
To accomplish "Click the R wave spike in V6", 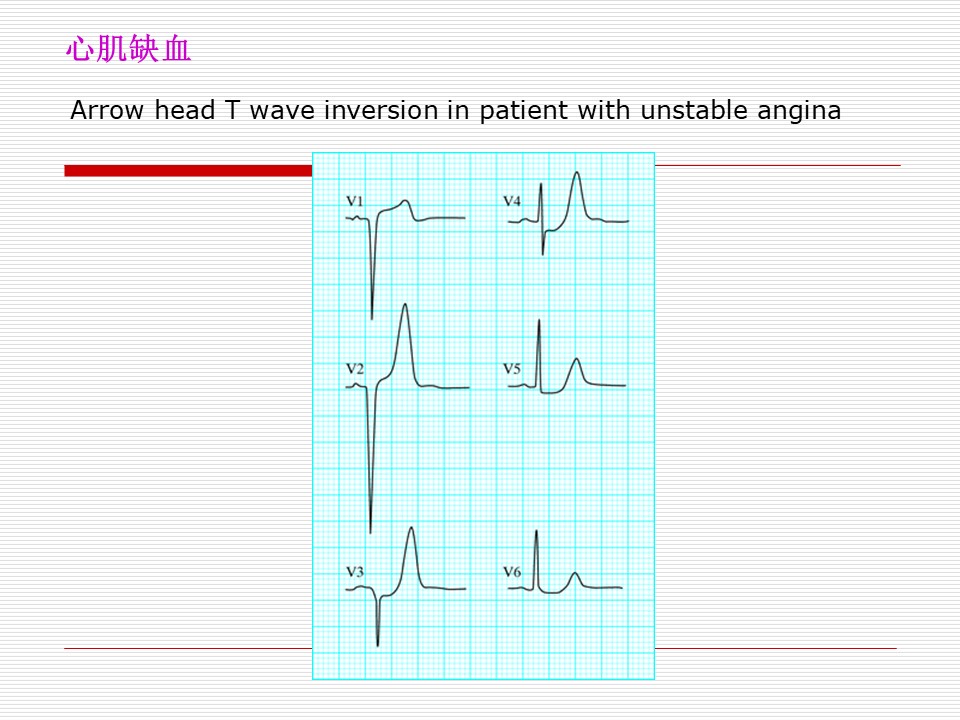I will [x=536, y=535].
